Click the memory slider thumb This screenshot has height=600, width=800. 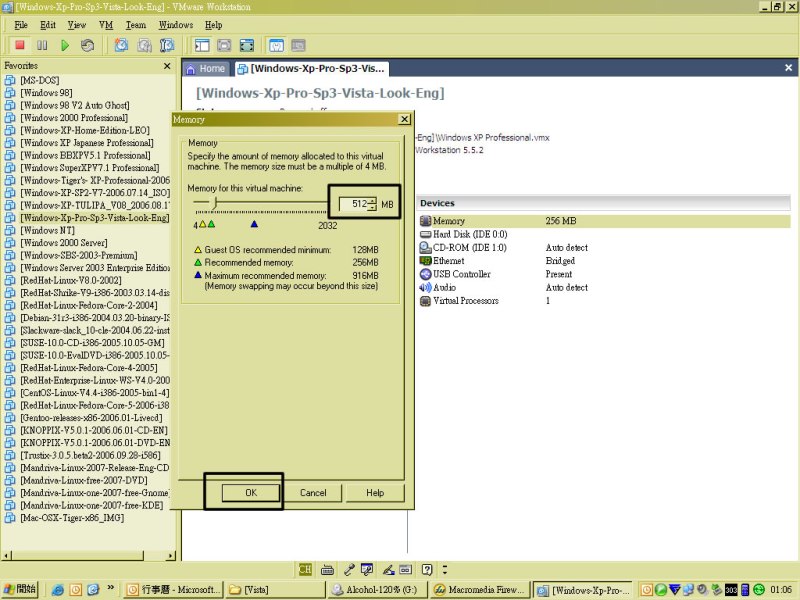click(x=215, y=203)
